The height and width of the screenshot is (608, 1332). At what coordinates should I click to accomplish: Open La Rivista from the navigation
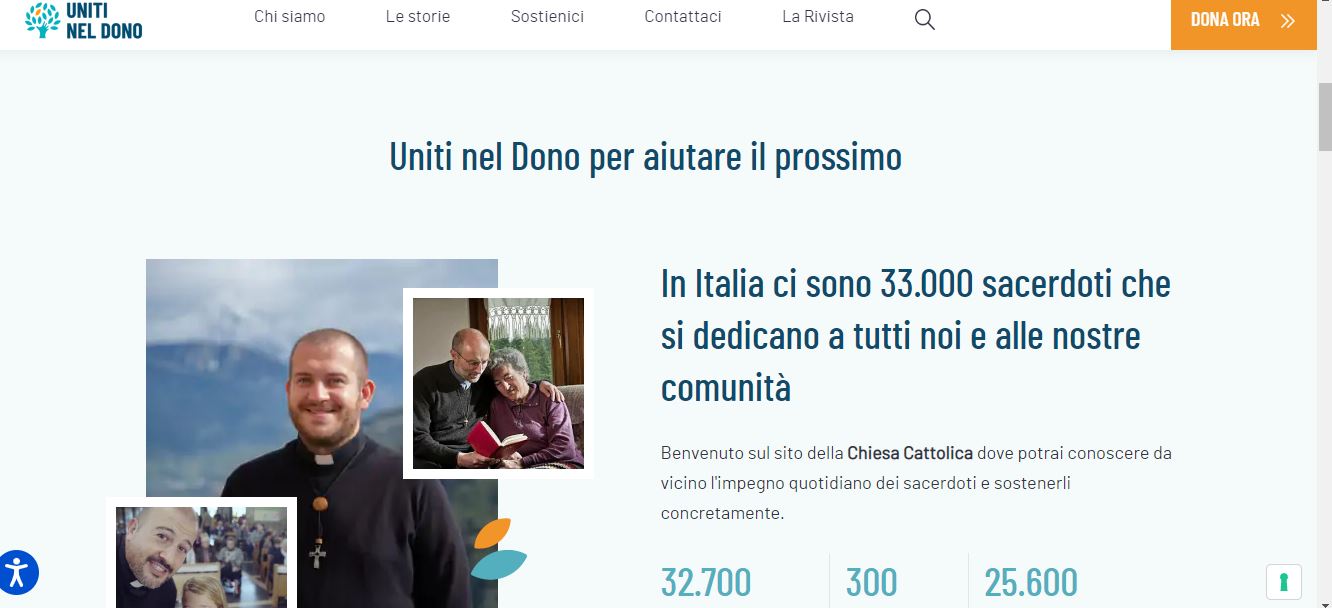click(x=818, y=16)
